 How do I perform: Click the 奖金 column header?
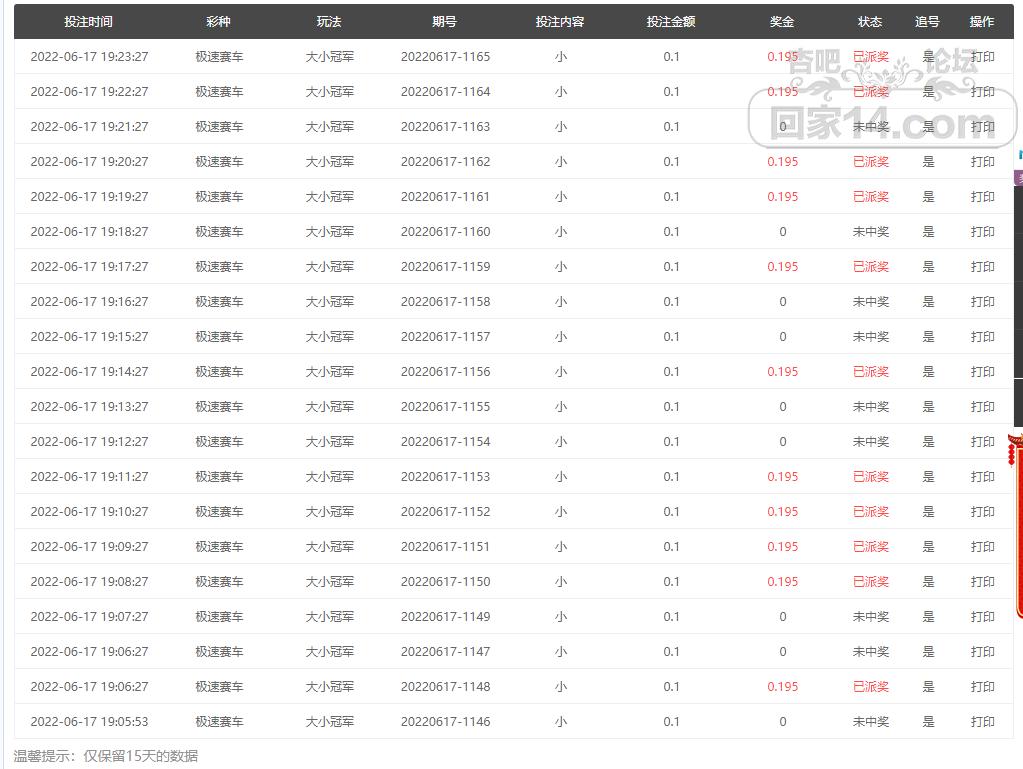(782, 22)
